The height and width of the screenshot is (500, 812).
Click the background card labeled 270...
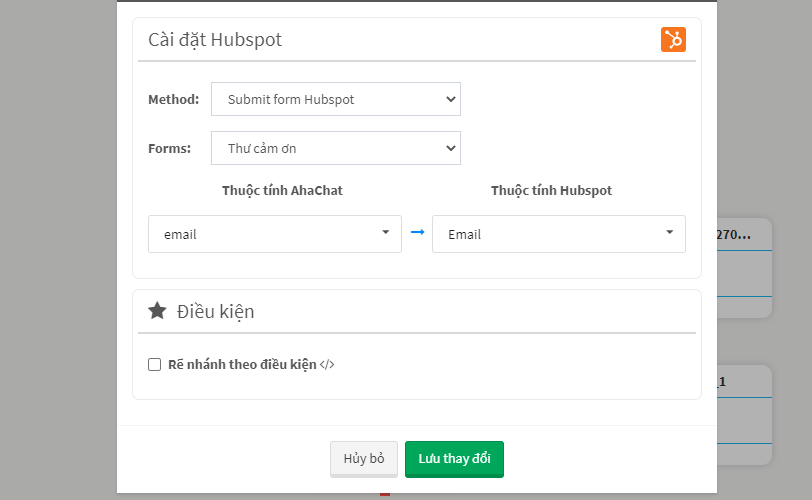[x=744, y=267]
